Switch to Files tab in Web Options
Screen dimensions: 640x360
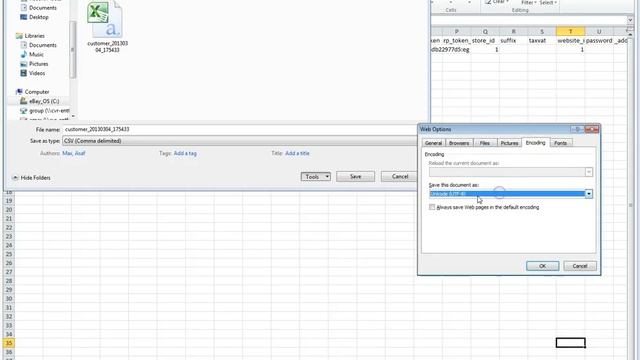click(484, 143)
